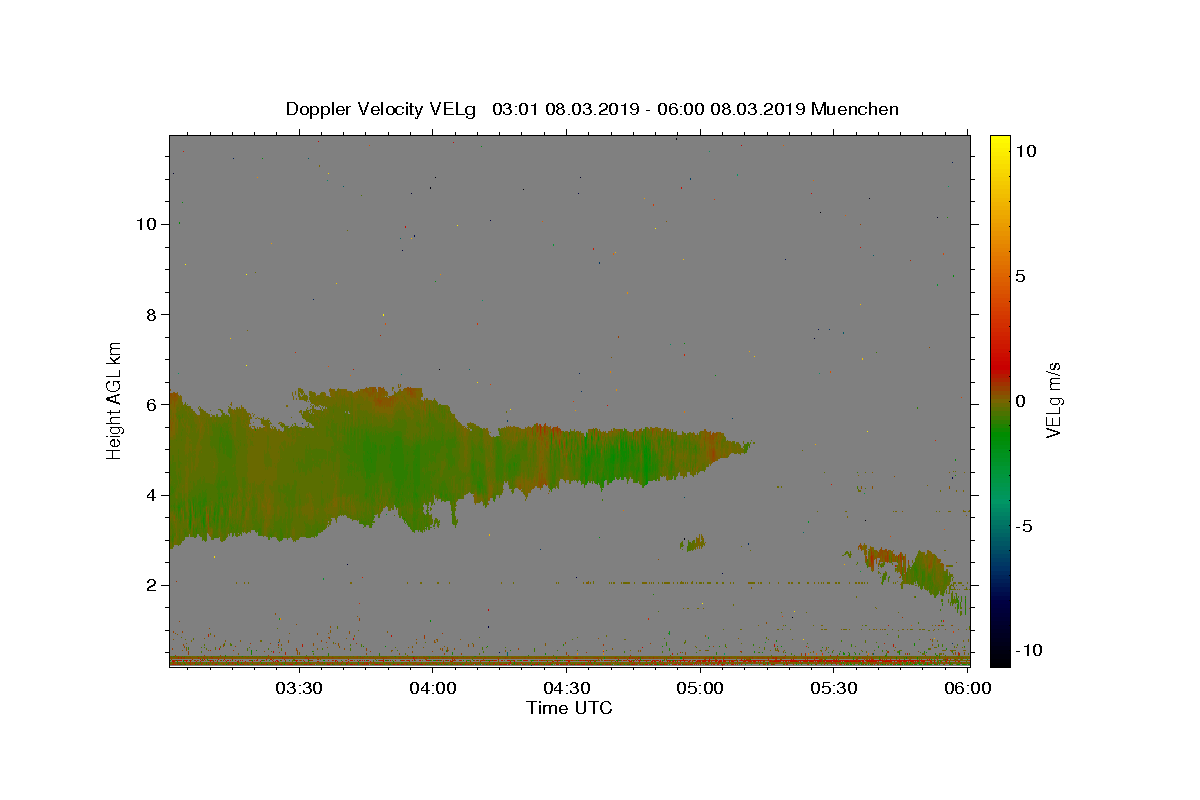Click the 04:00 time tick label
1200x800 pixels.
pos(433,688)
